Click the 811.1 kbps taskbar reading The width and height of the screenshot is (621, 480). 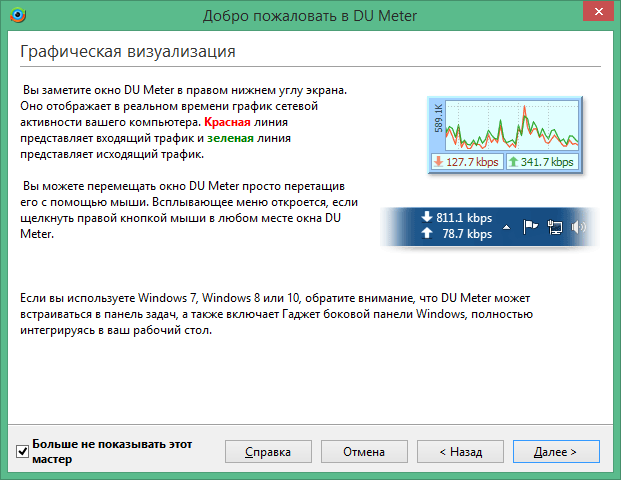click(464, 218)
